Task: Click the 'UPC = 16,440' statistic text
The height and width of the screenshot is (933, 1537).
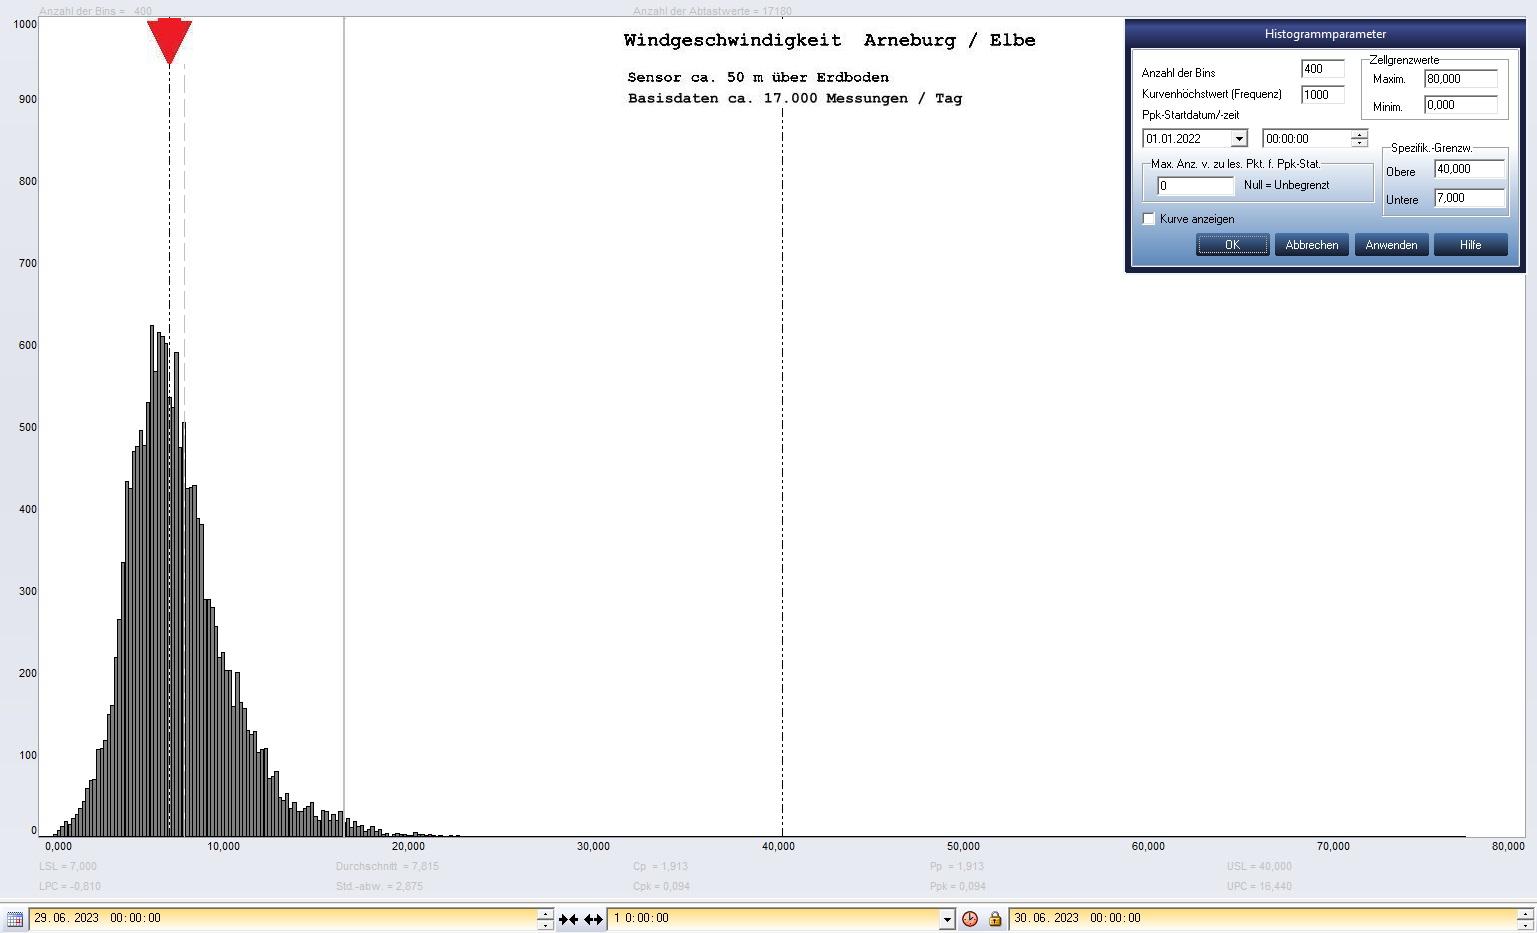Action: [x=1259, y=886]
